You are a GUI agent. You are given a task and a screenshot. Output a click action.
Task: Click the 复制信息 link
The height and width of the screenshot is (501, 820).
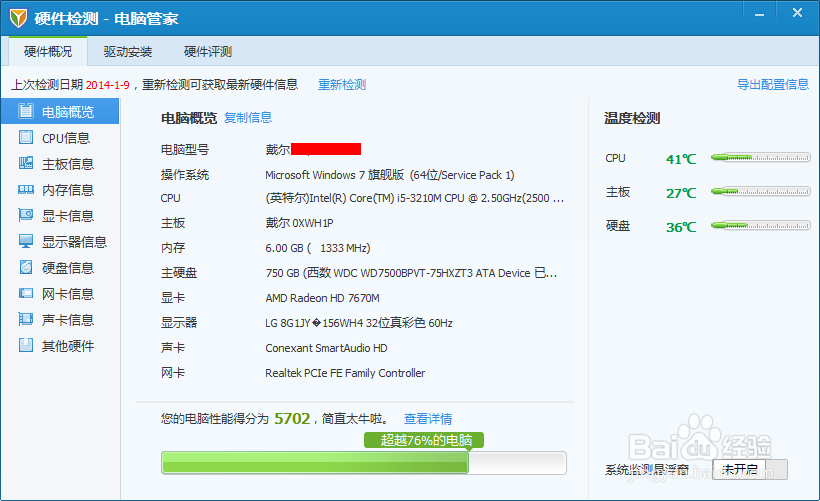248,118
